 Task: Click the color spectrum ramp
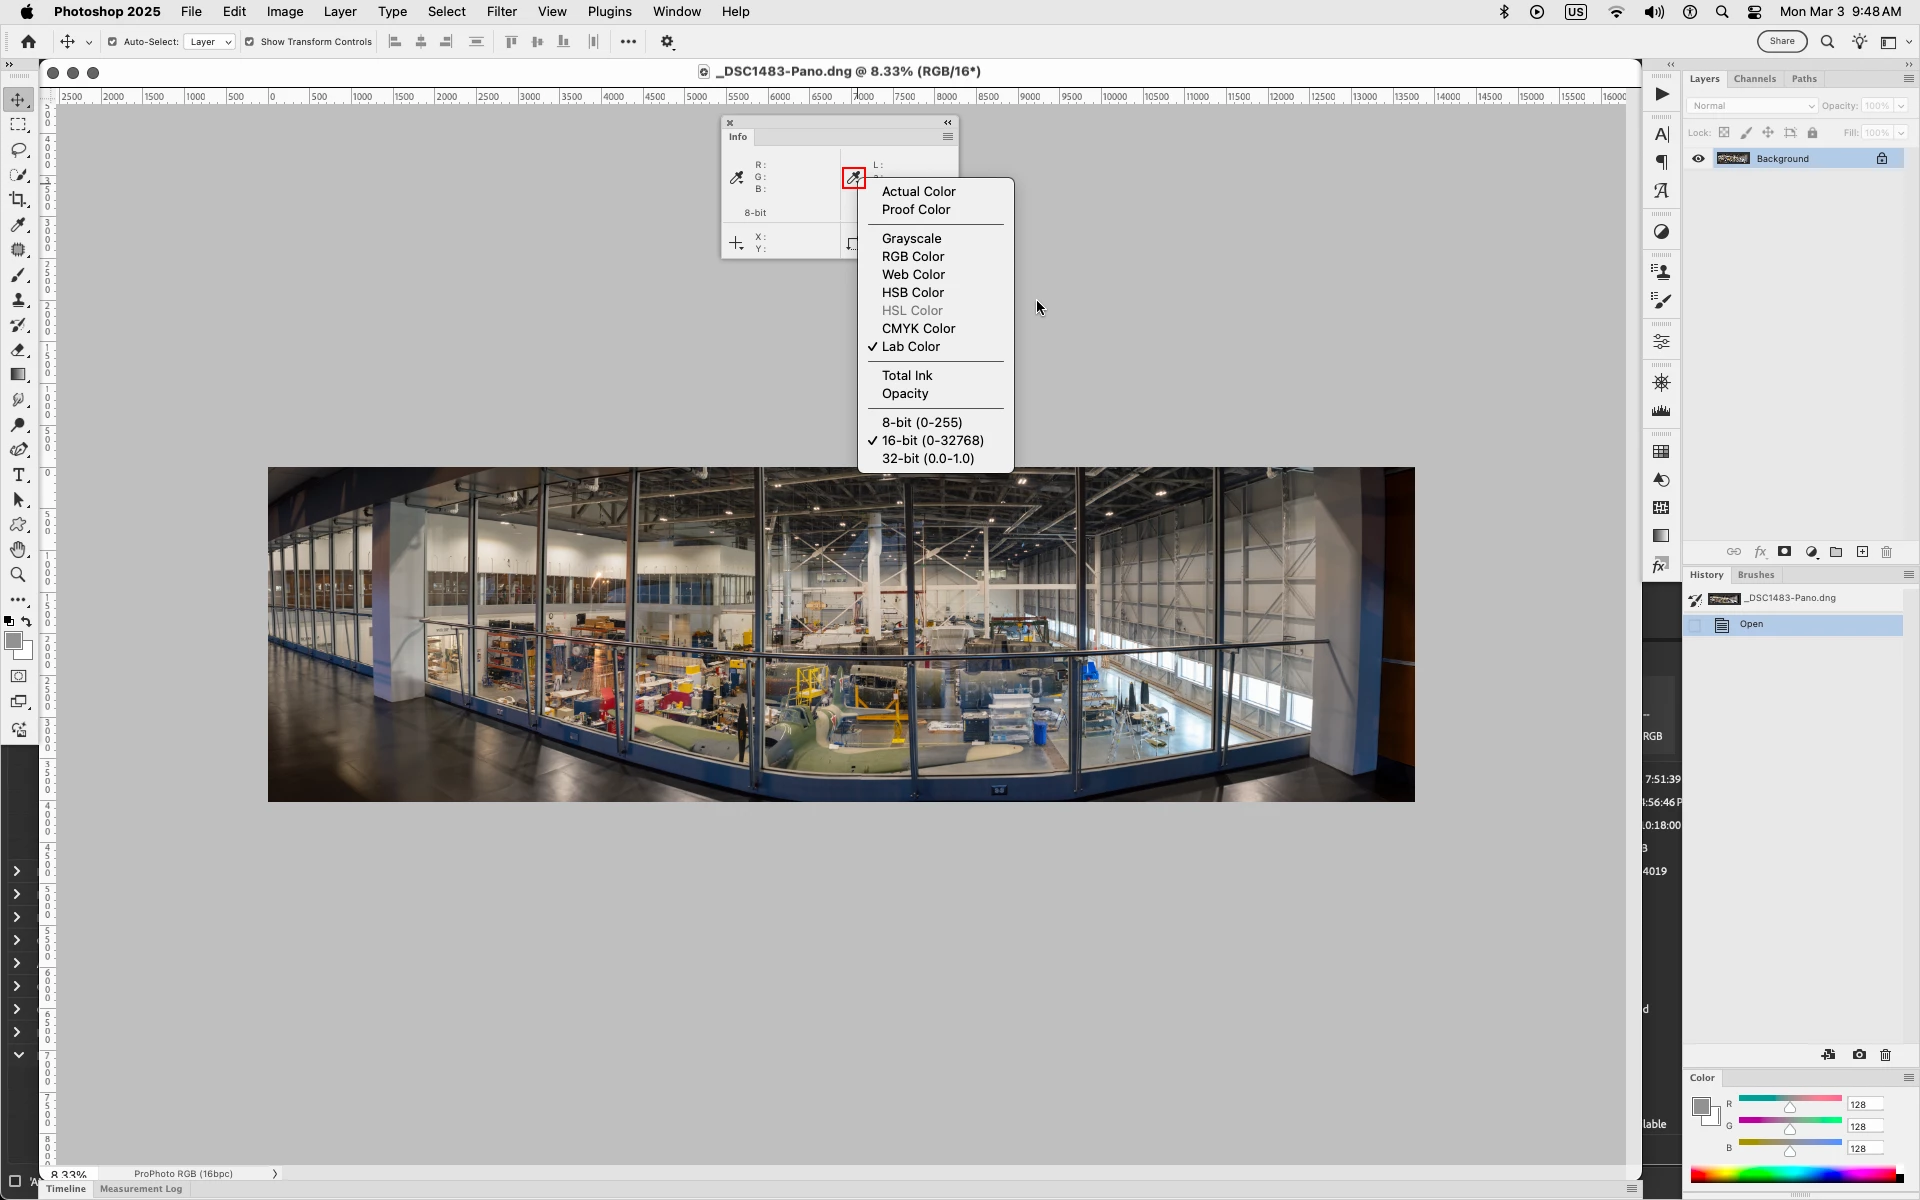[1795, 1175]
